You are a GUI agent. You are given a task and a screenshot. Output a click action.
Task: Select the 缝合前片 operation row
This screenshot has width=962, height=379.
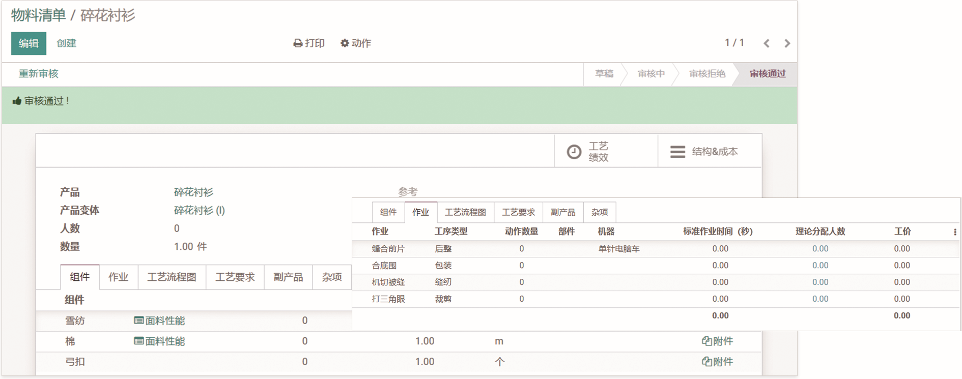[x=656, y=249]
